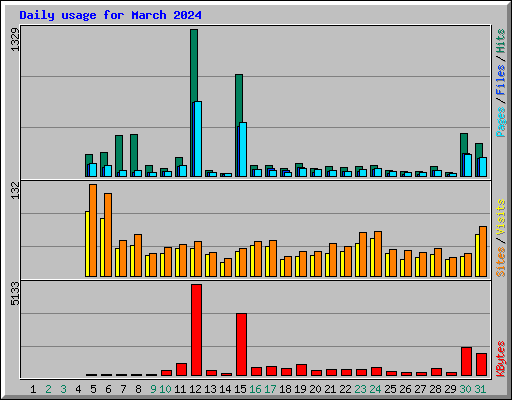Click the 5133 KBytes axis value
The height and width of the screenshot is (400, 512).
click(15, 294)
